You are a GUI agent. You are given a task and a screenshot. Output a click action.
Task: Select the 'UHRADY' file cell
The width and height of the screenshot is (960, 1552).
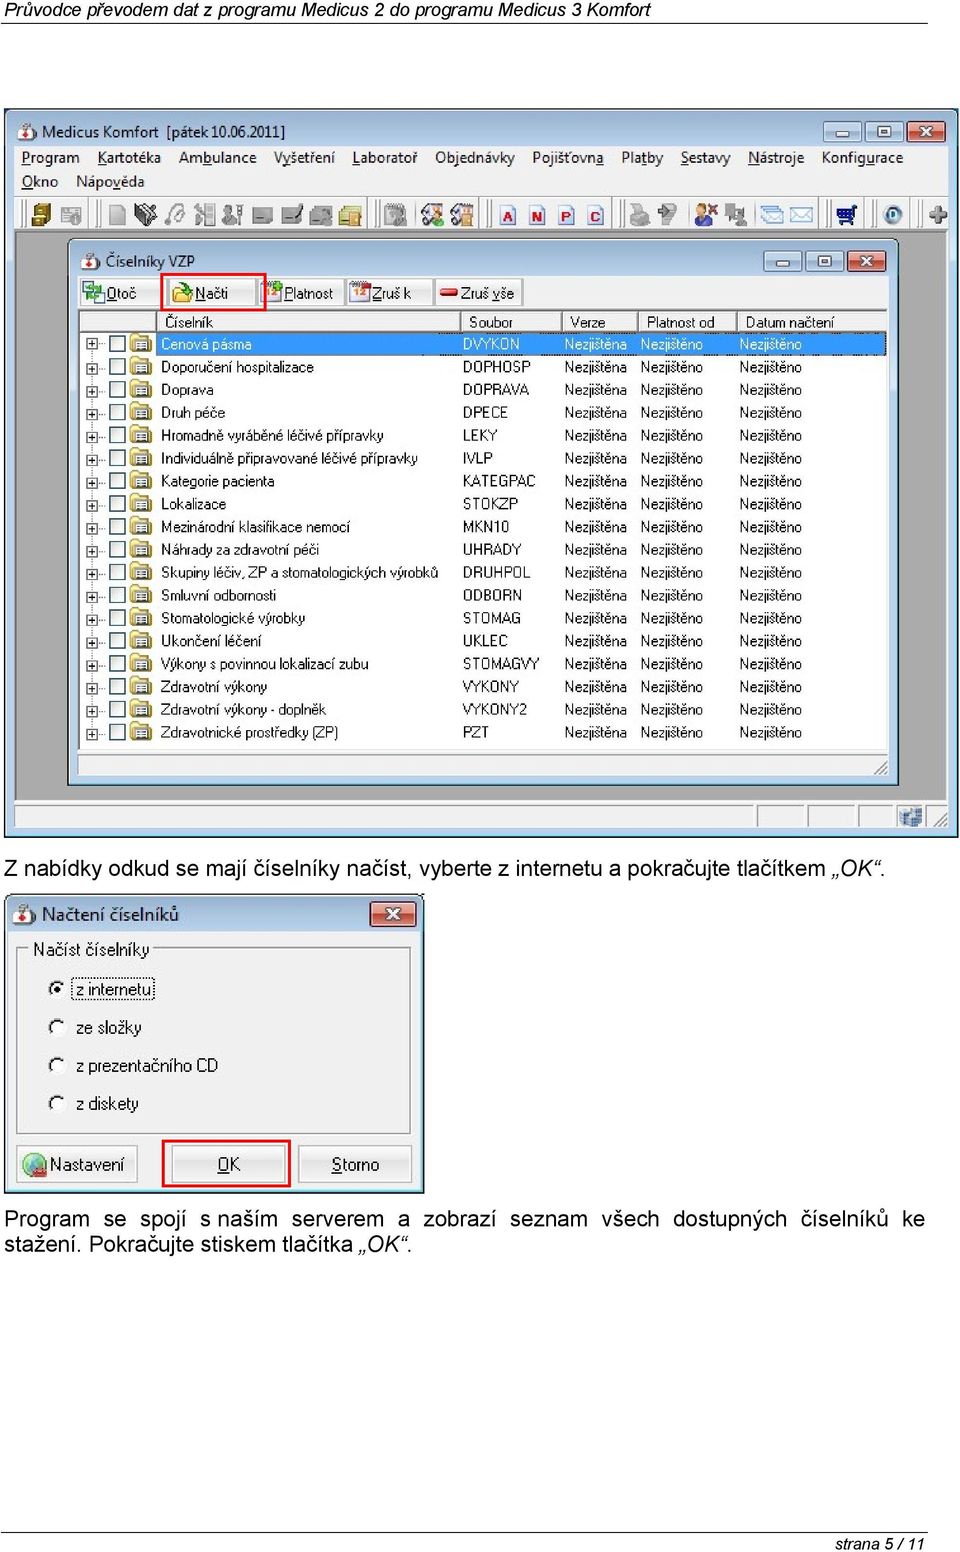coord(492,550)
